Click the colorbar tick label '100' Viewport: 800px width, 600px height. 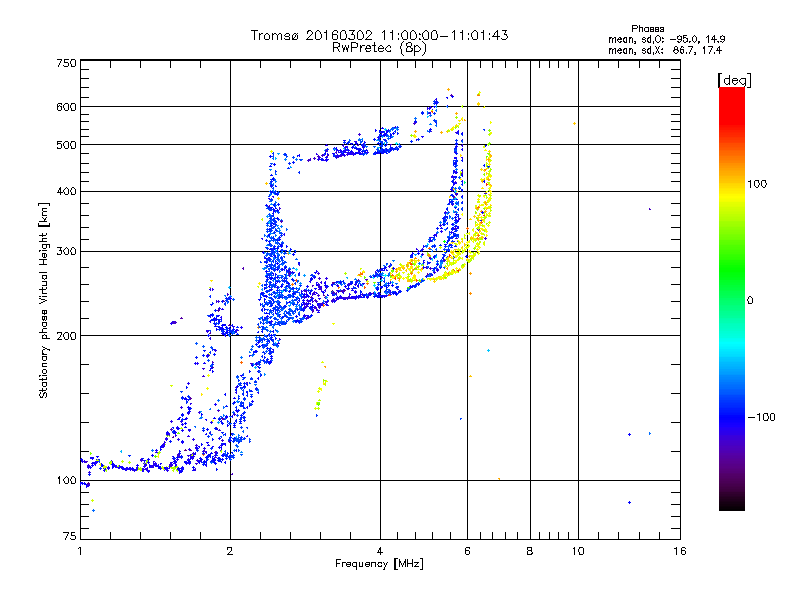click(757, 184)
